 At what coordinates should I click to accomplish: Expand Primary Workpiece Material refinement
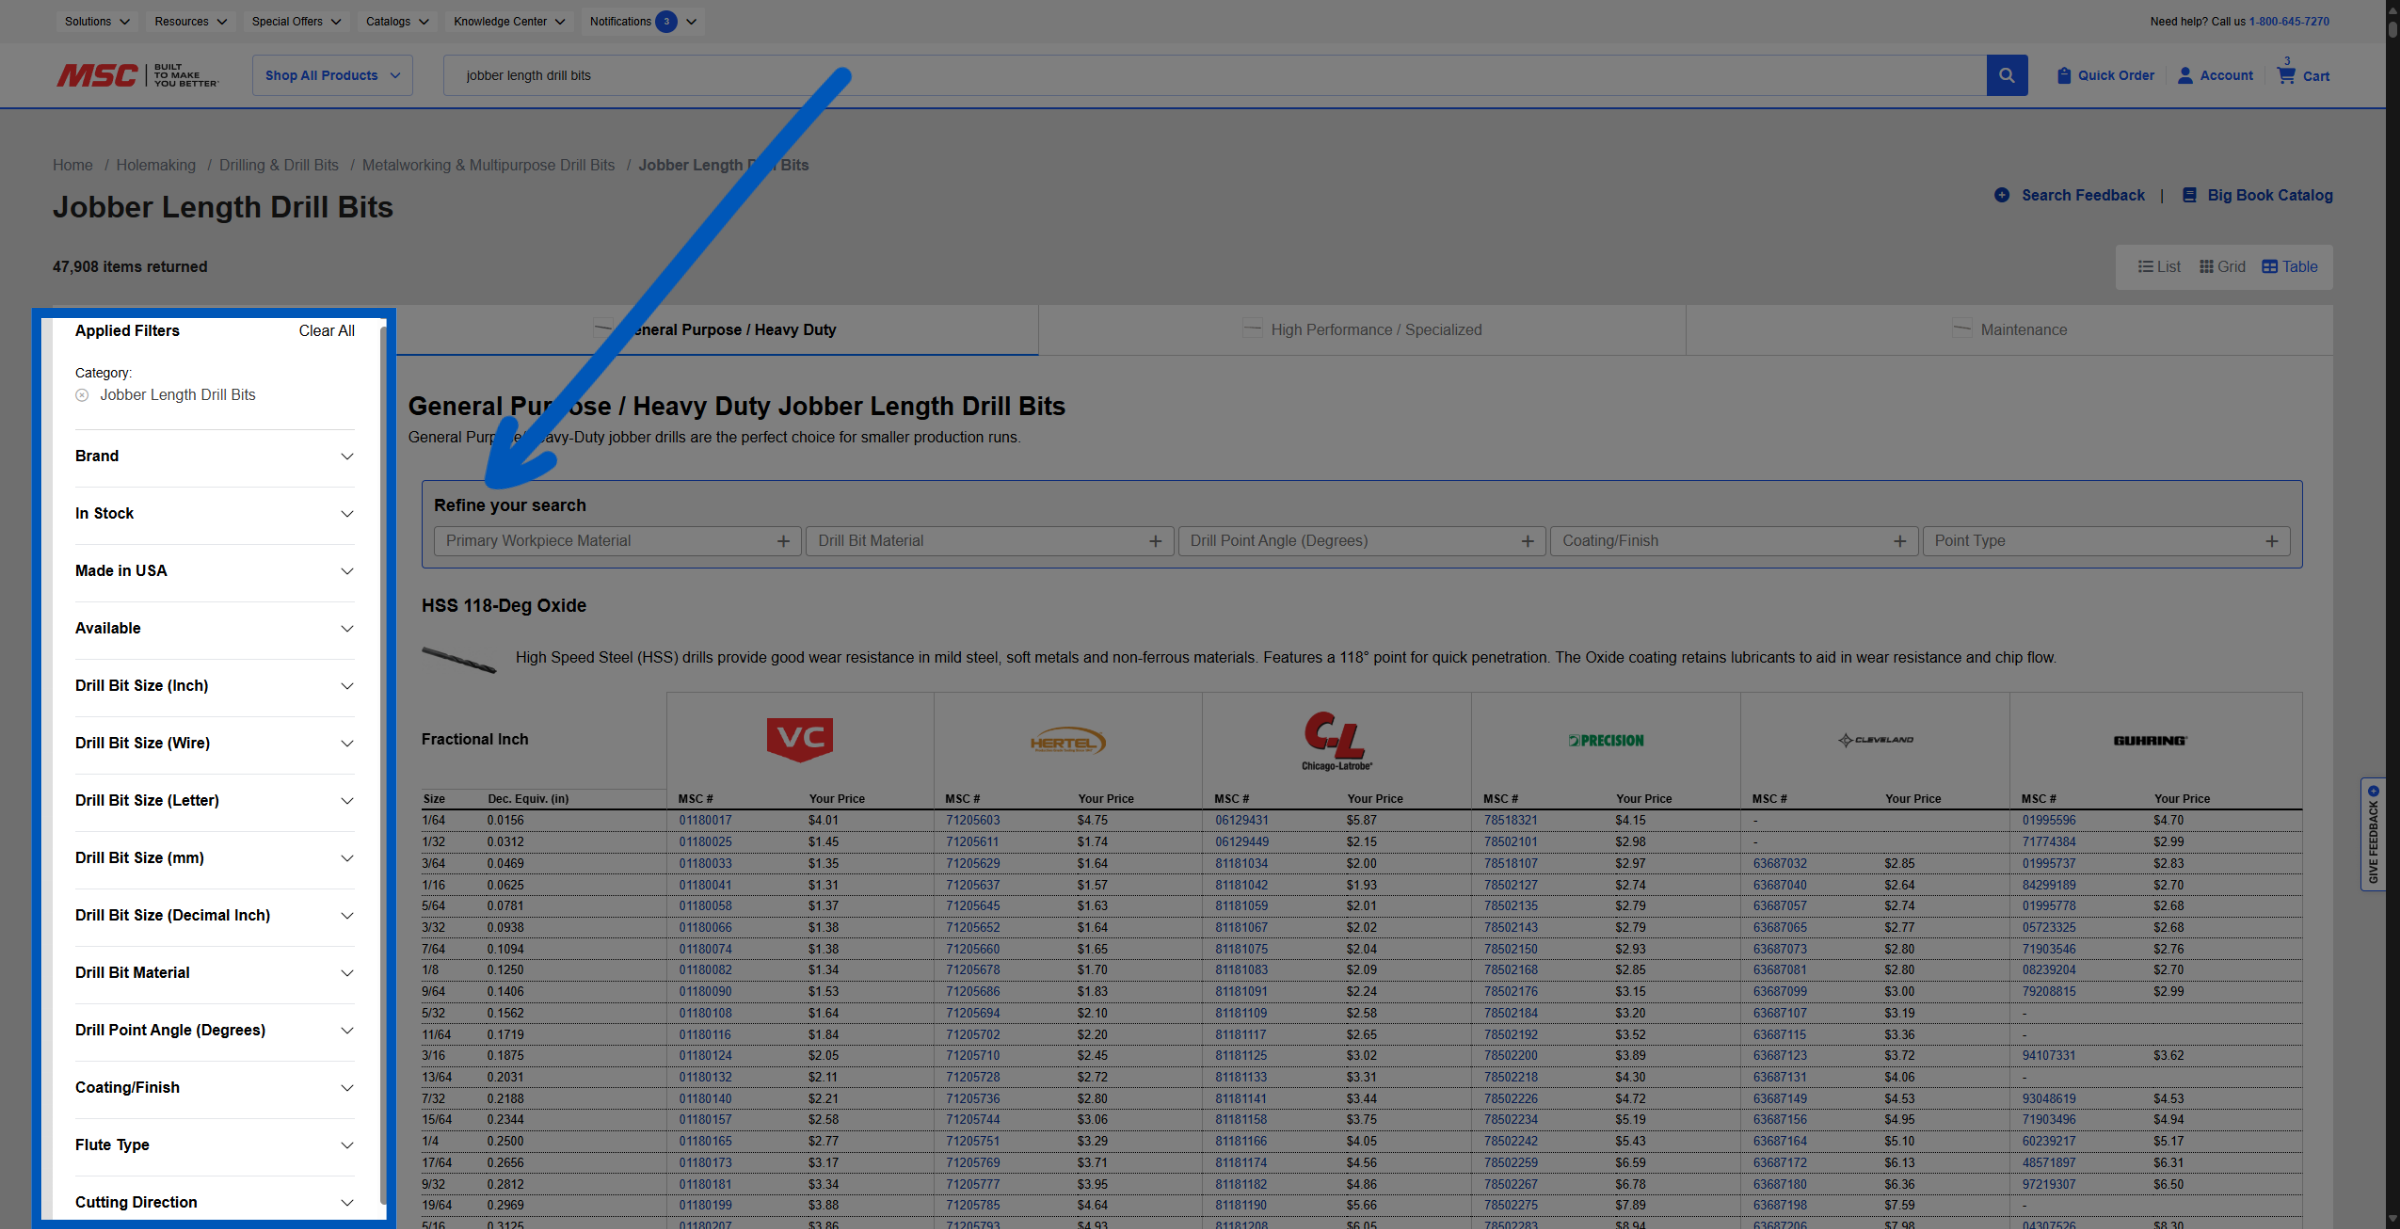coord(617,541)
